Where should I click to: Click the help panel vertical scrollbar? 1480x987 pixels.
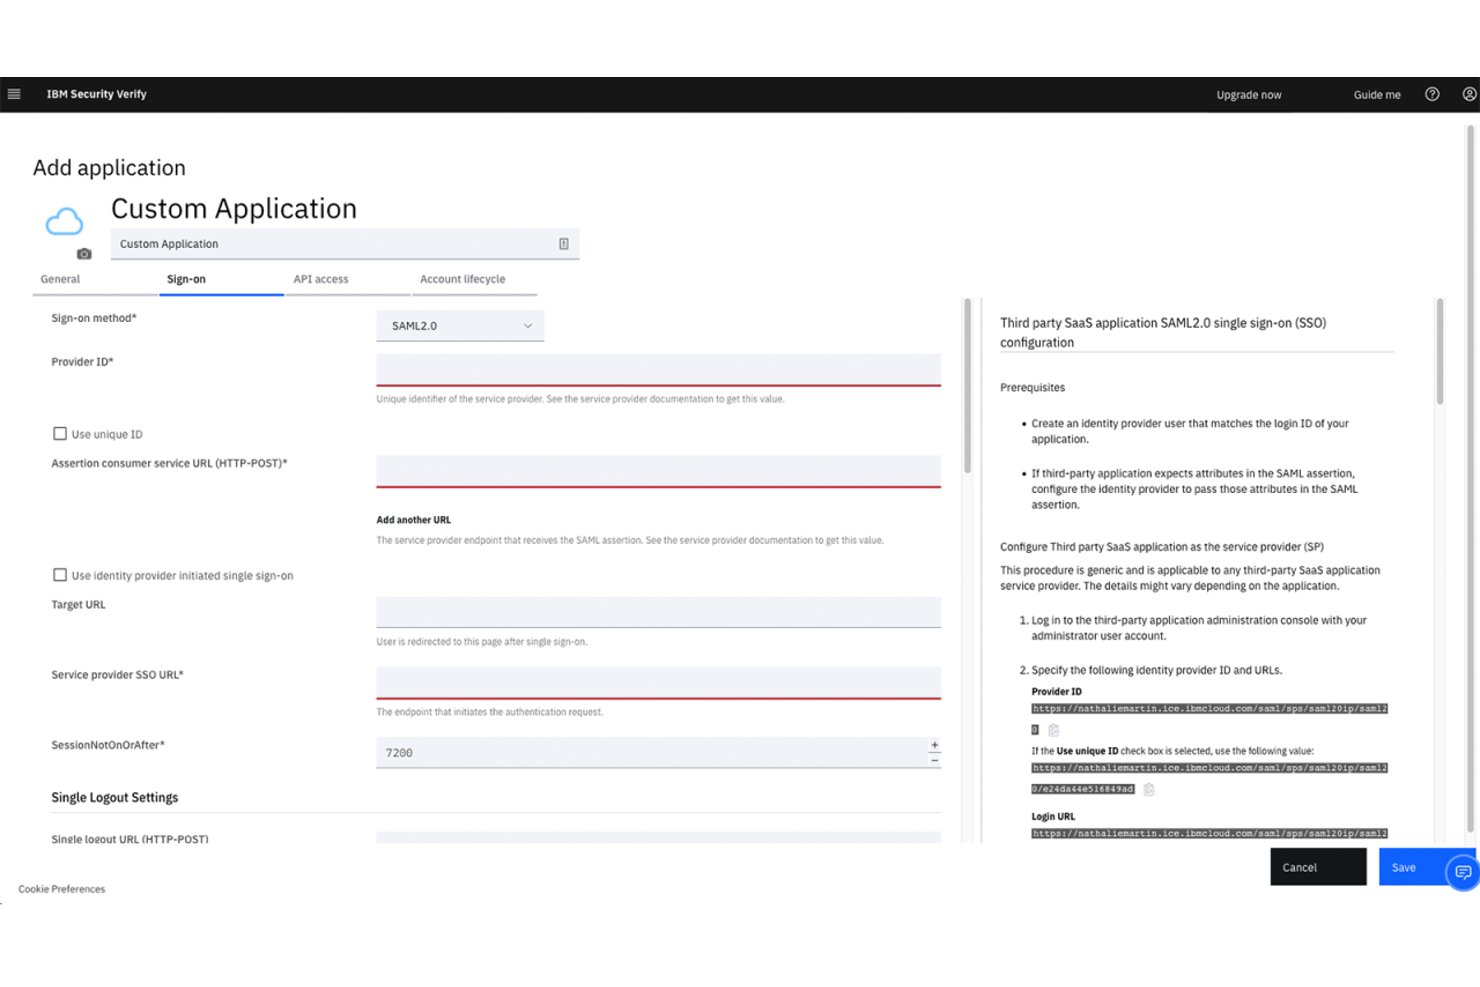click(x=1440, y=351)
